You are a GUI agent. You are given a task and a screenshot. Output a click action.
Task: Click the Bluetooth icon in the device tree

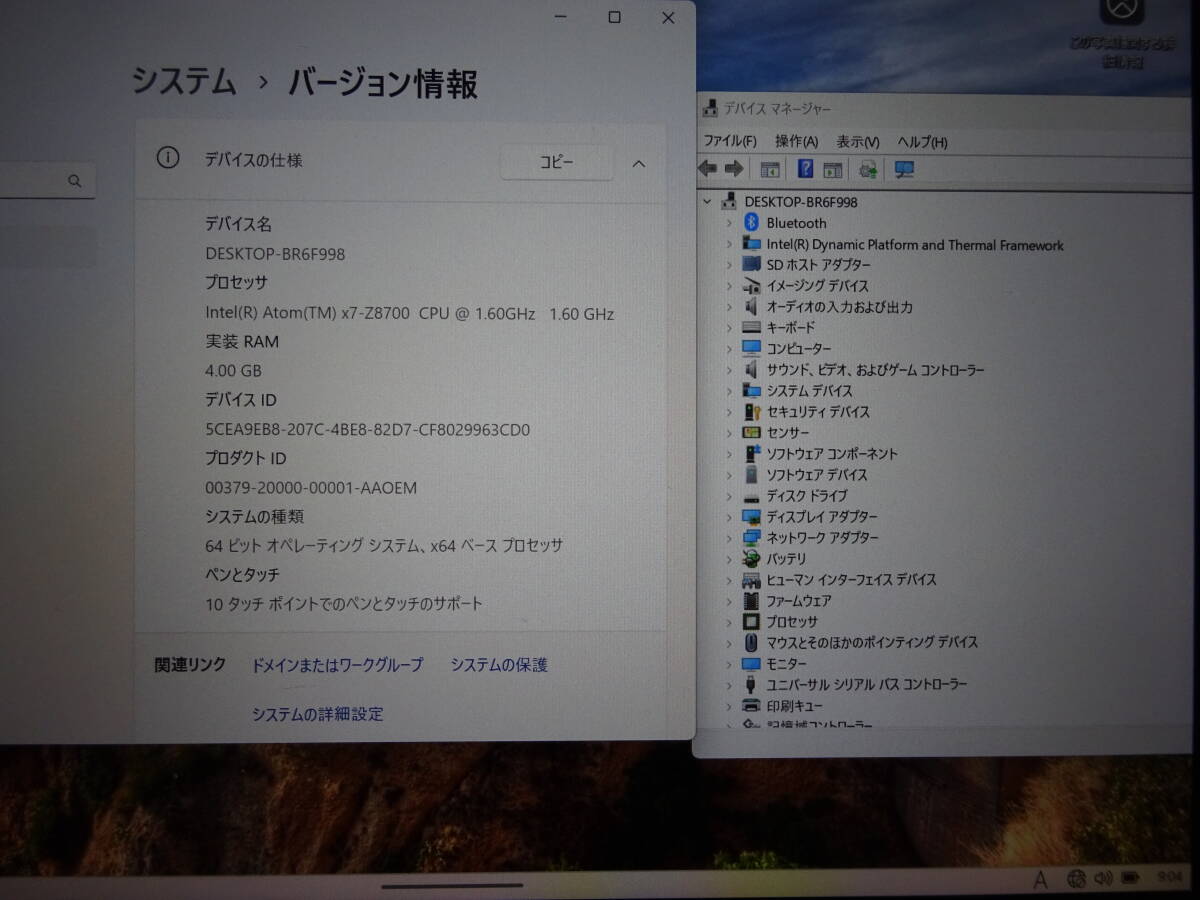point(752,223)
